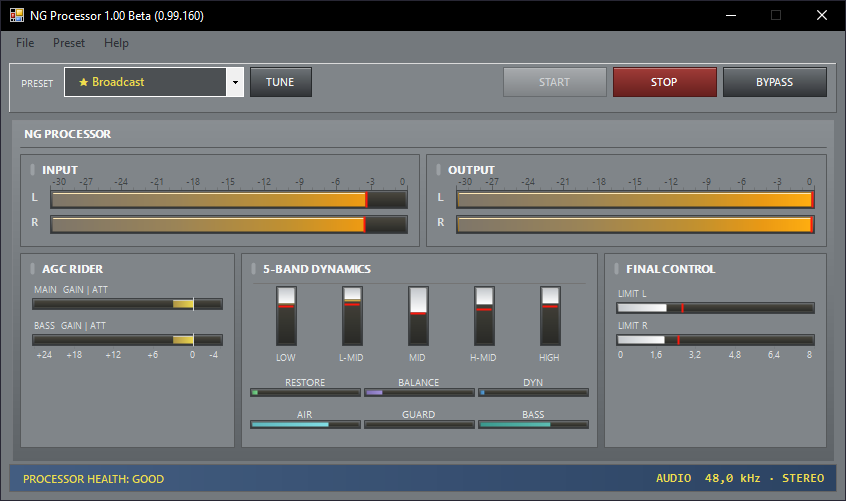Toggle the 5-BAND DYNAMICS section indicator
Image resolution: width=846 pixels, height=501 pixels.
pos(254,269)
